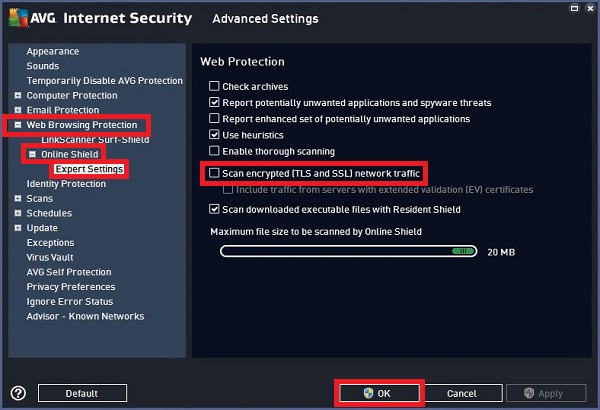
Task: Expand the Computer Protection tree node
Action: pos(18,96)
